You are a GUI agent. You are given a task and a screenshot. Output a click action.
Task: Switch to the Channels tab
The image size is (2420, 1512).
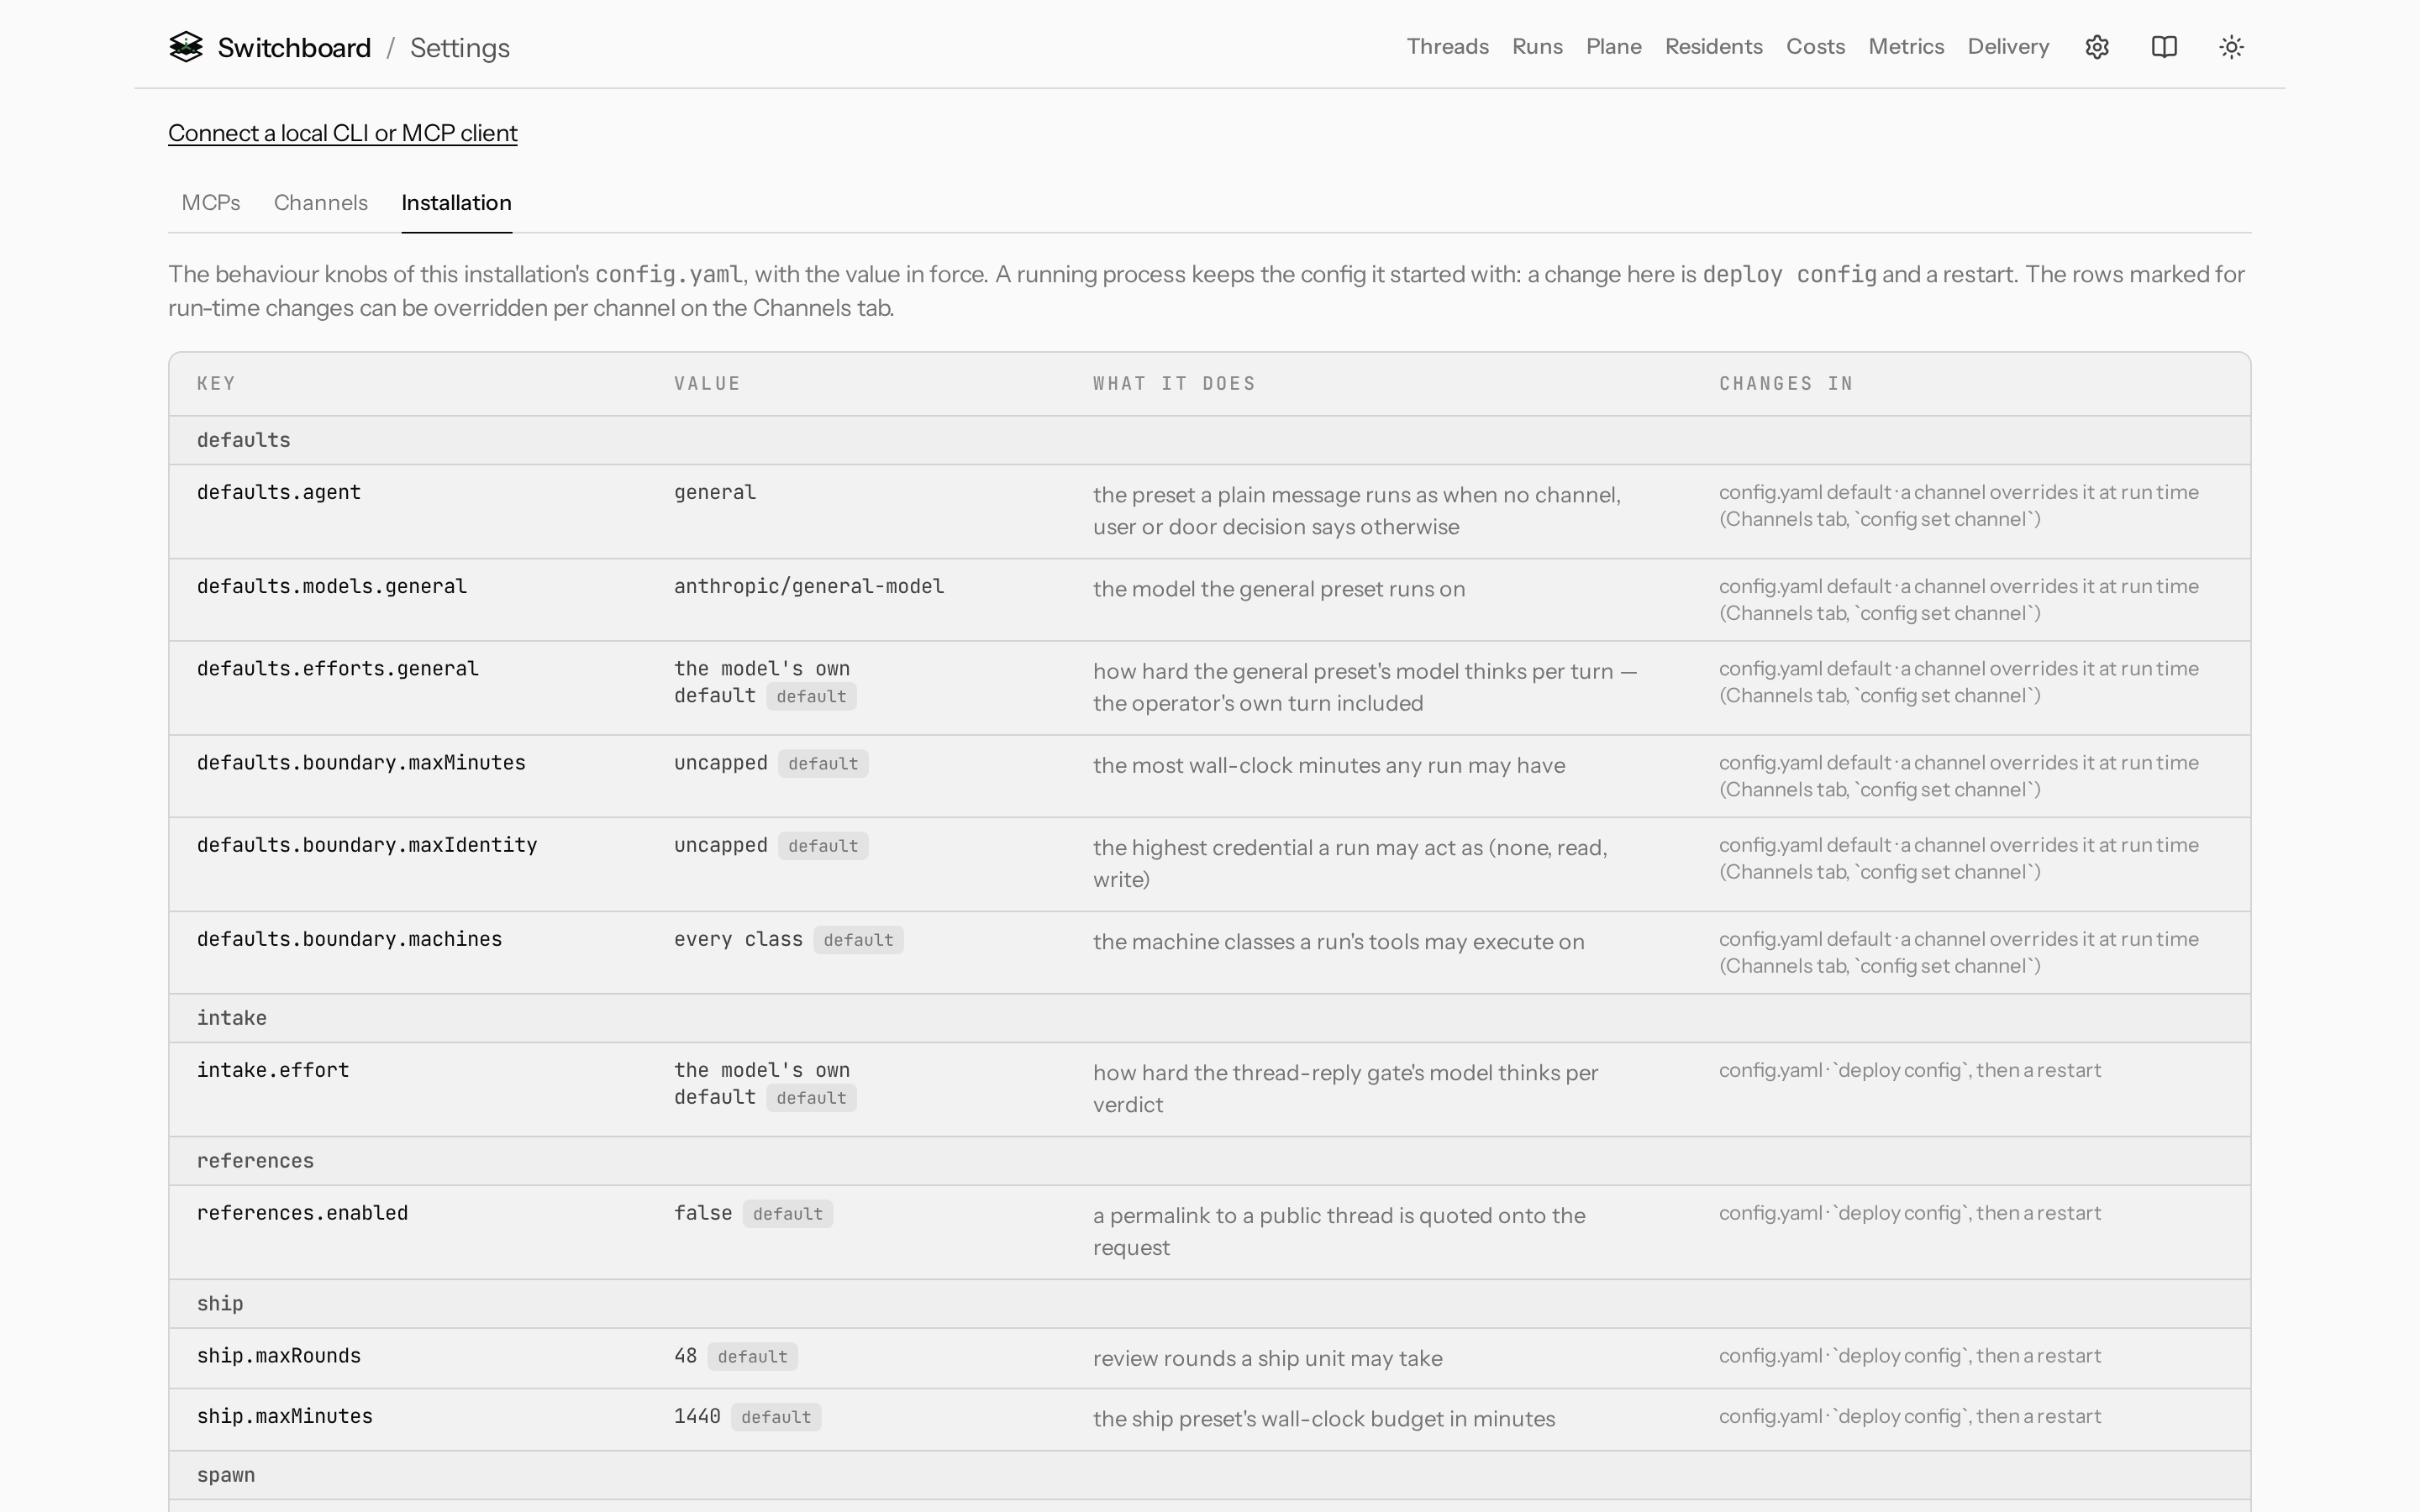[321, 203]
